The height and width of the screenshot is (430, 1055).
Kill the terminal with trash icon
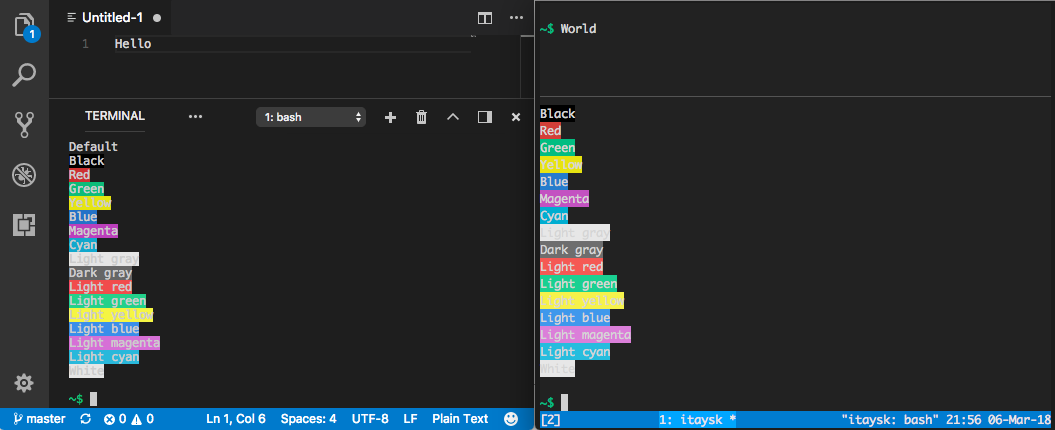421,117
